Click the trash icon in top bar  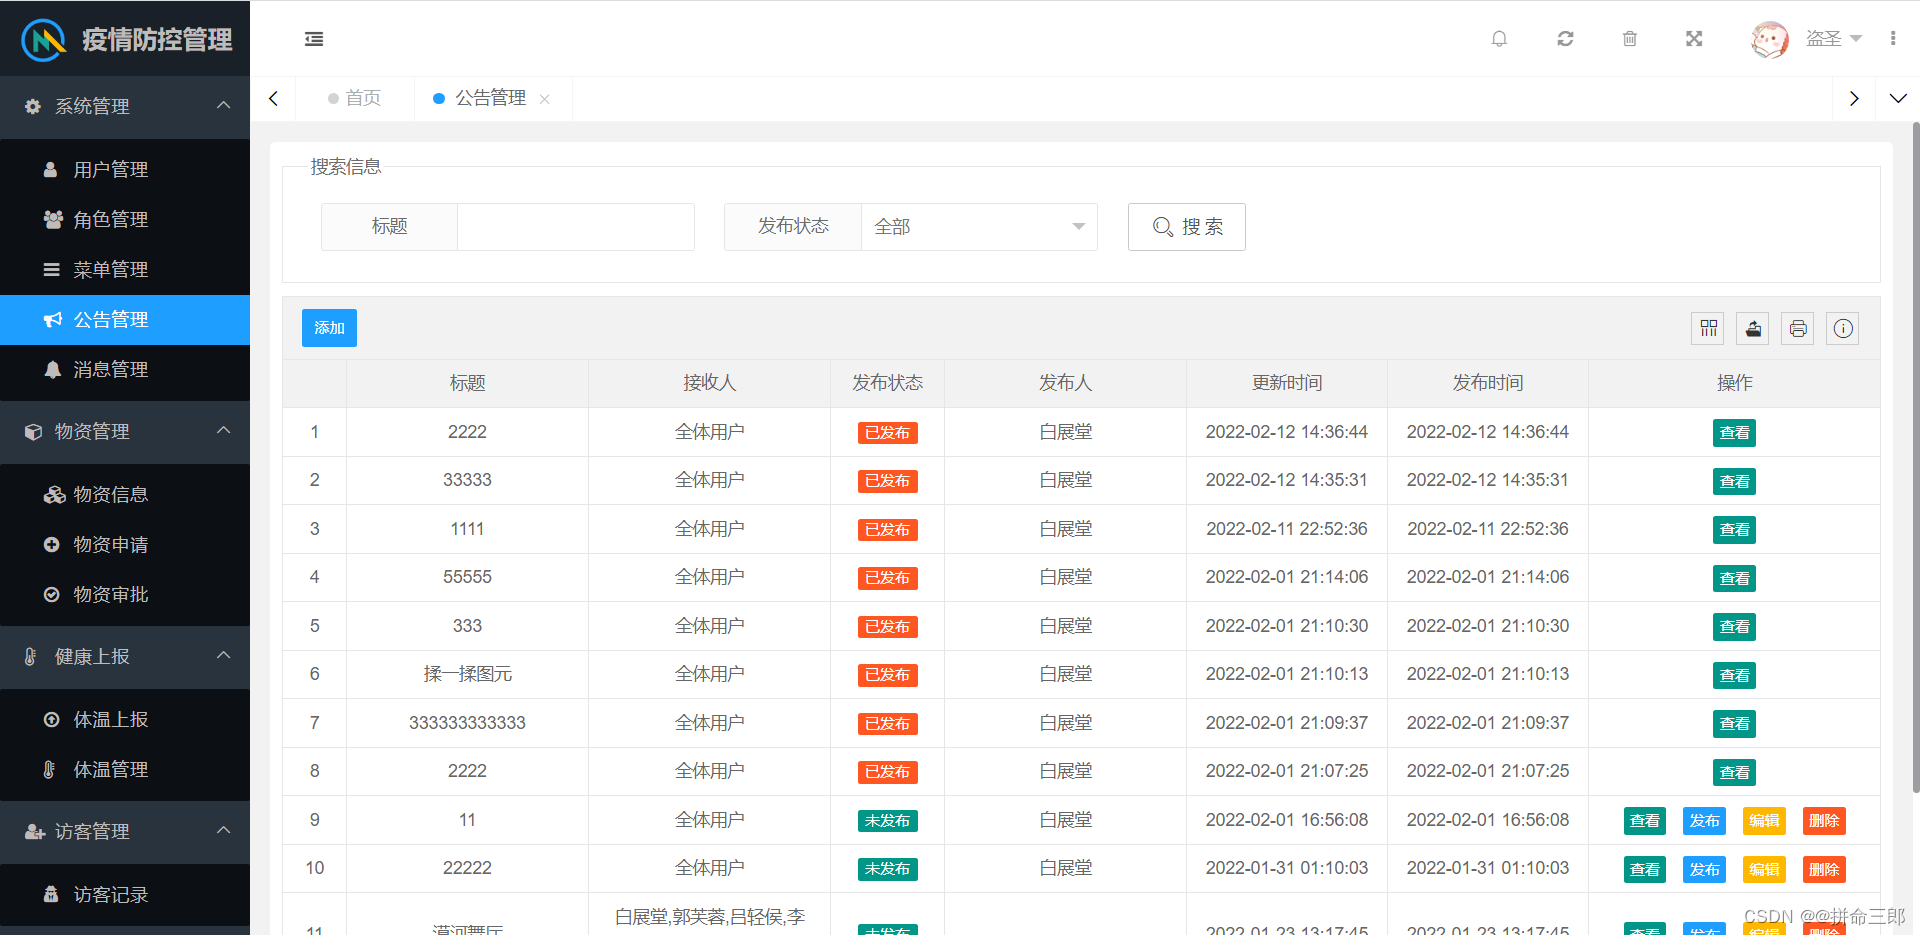tap(1629, 39)
